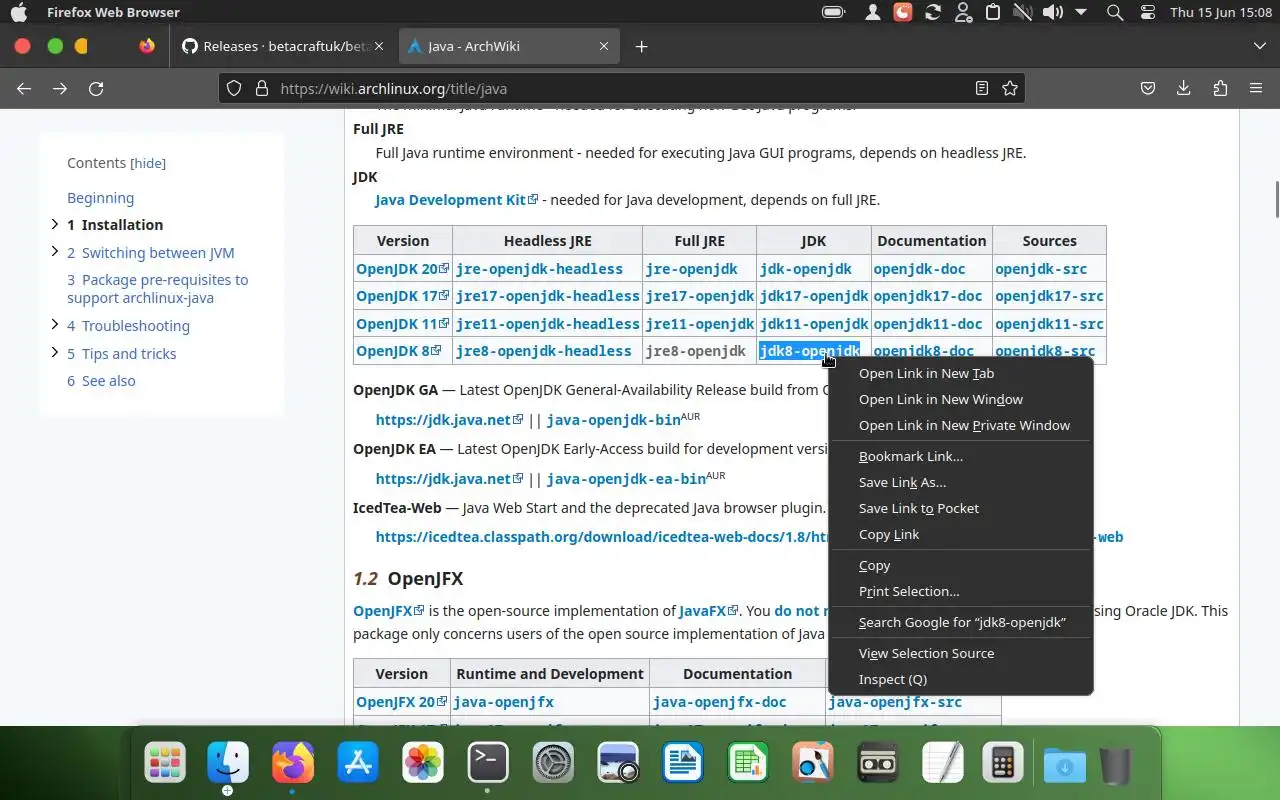Launch Terminal from the dock
Viewport: 1280px width, 800px height.
click(488, 764)
